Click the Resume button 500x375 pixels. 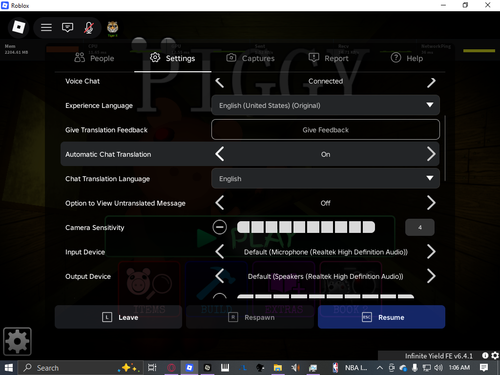(381, 317)
